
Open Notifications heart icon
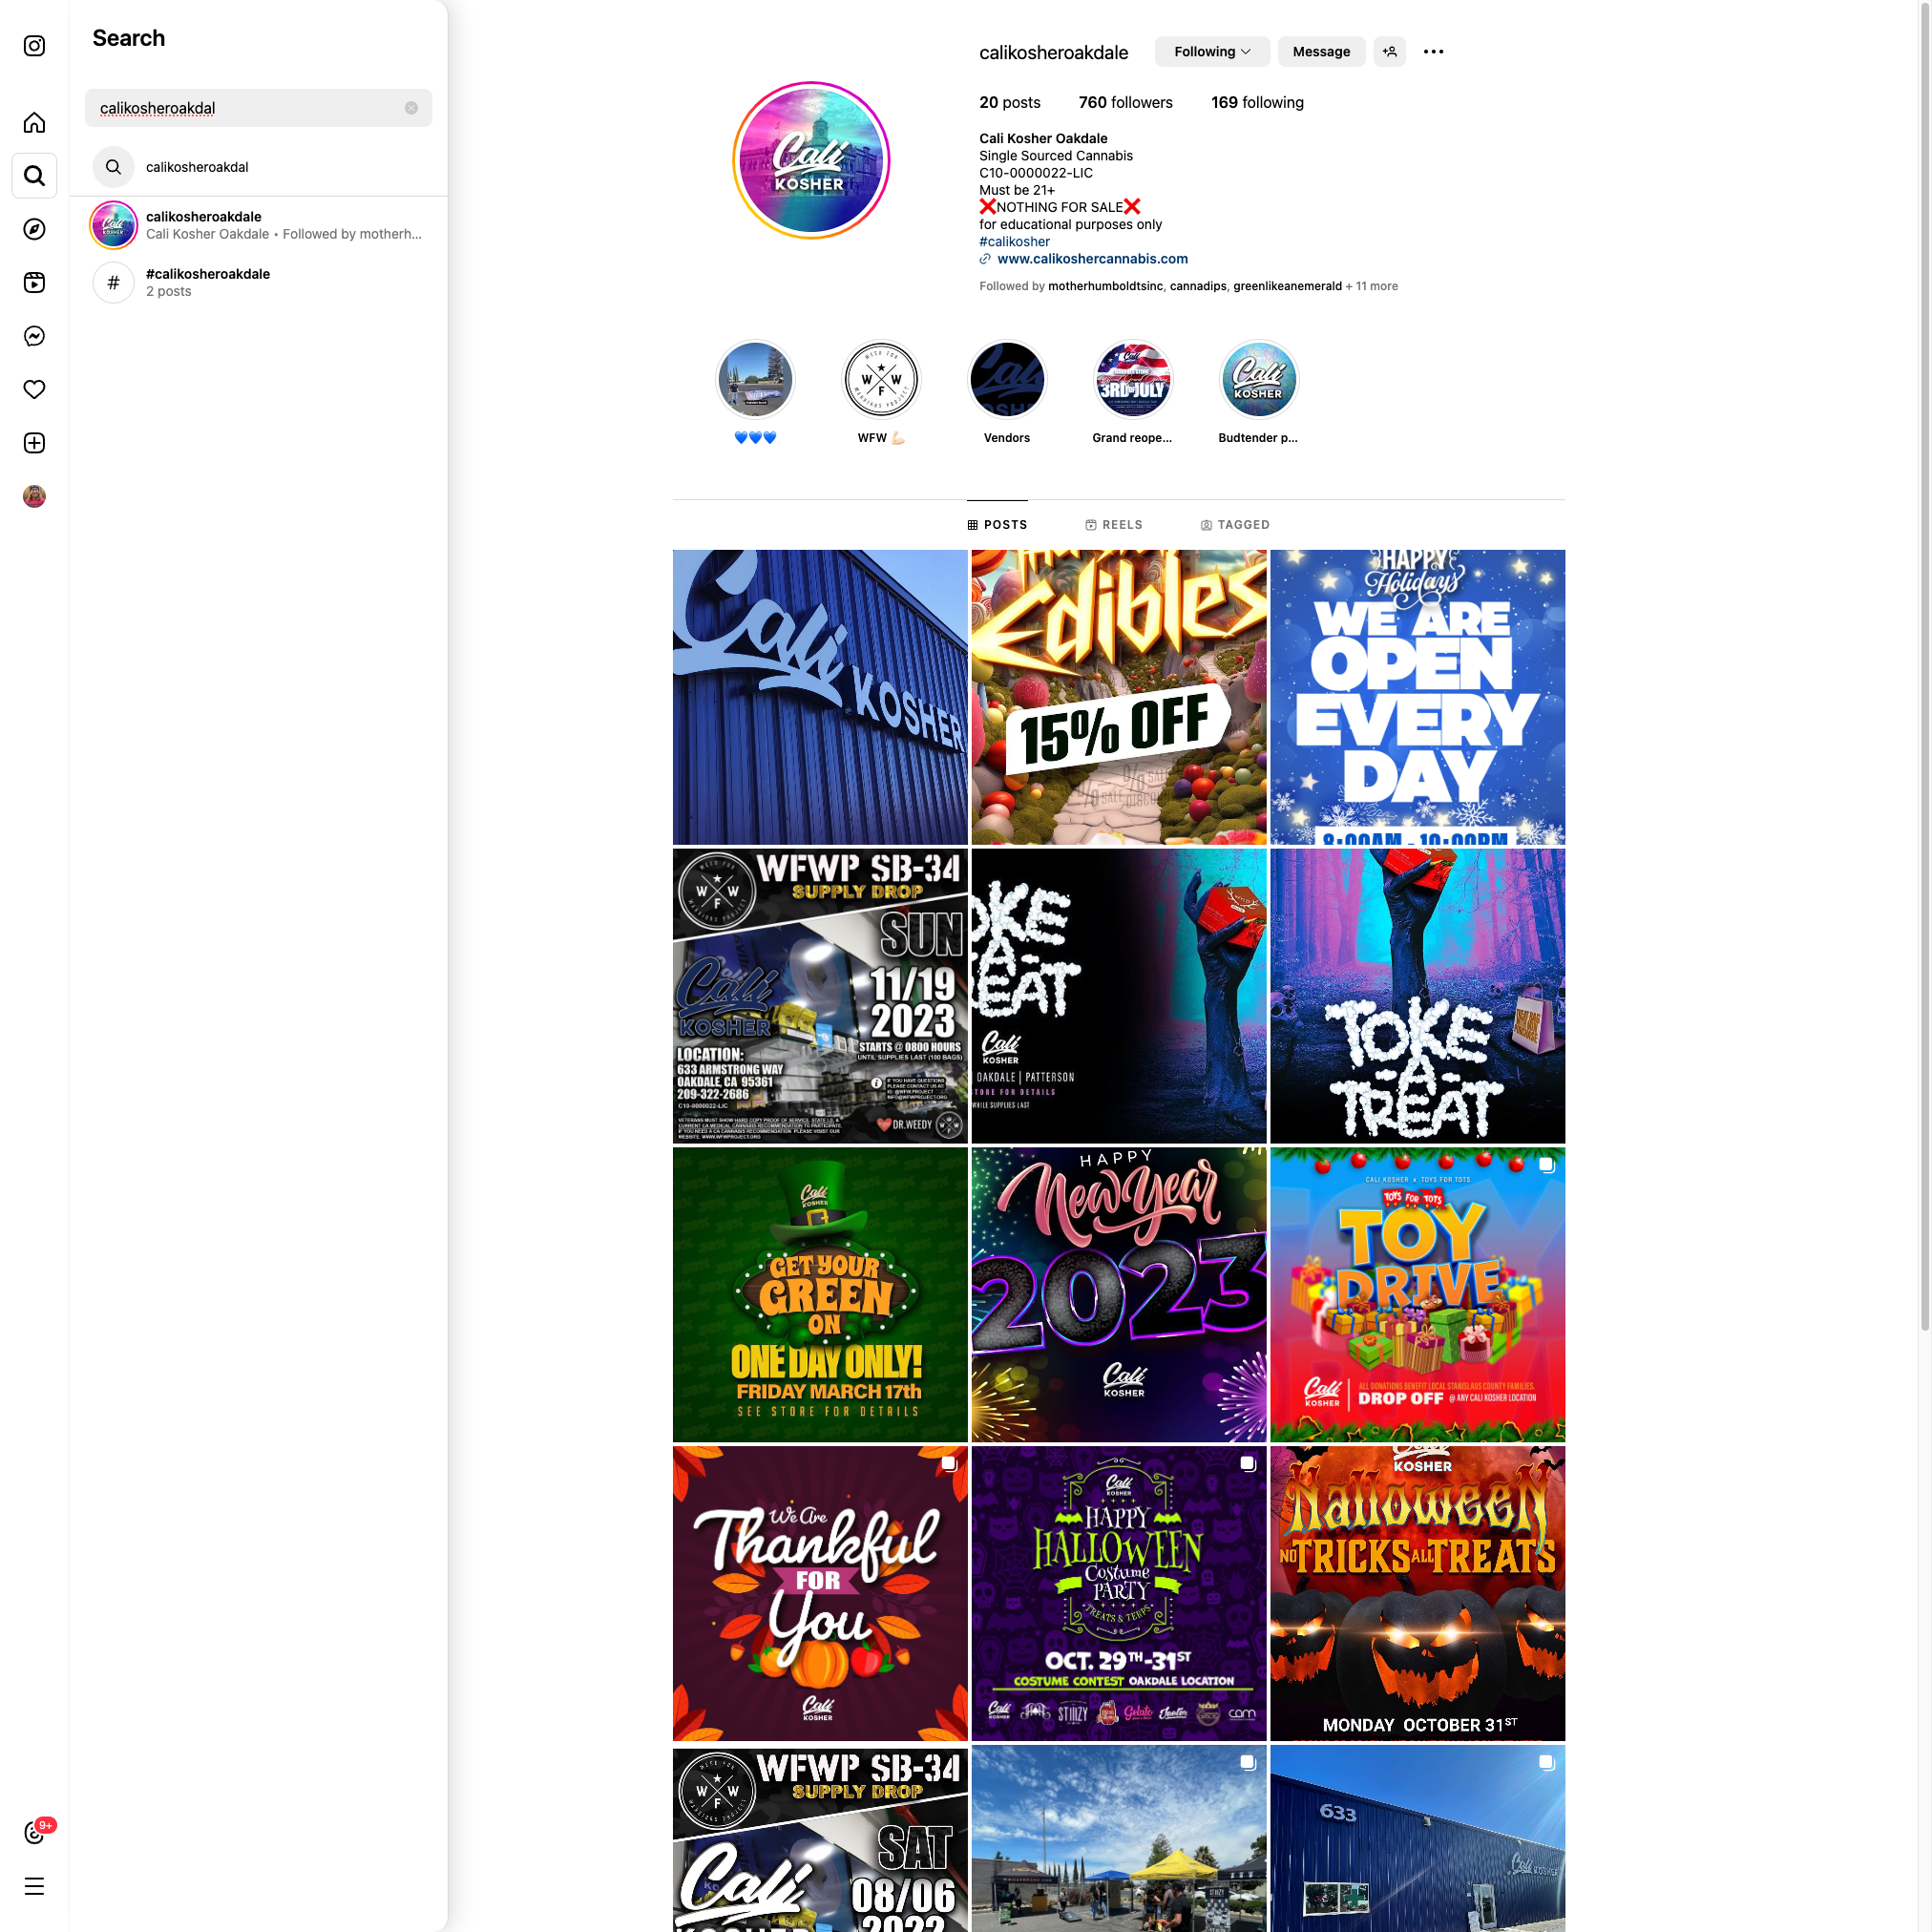tap(34, 389)
